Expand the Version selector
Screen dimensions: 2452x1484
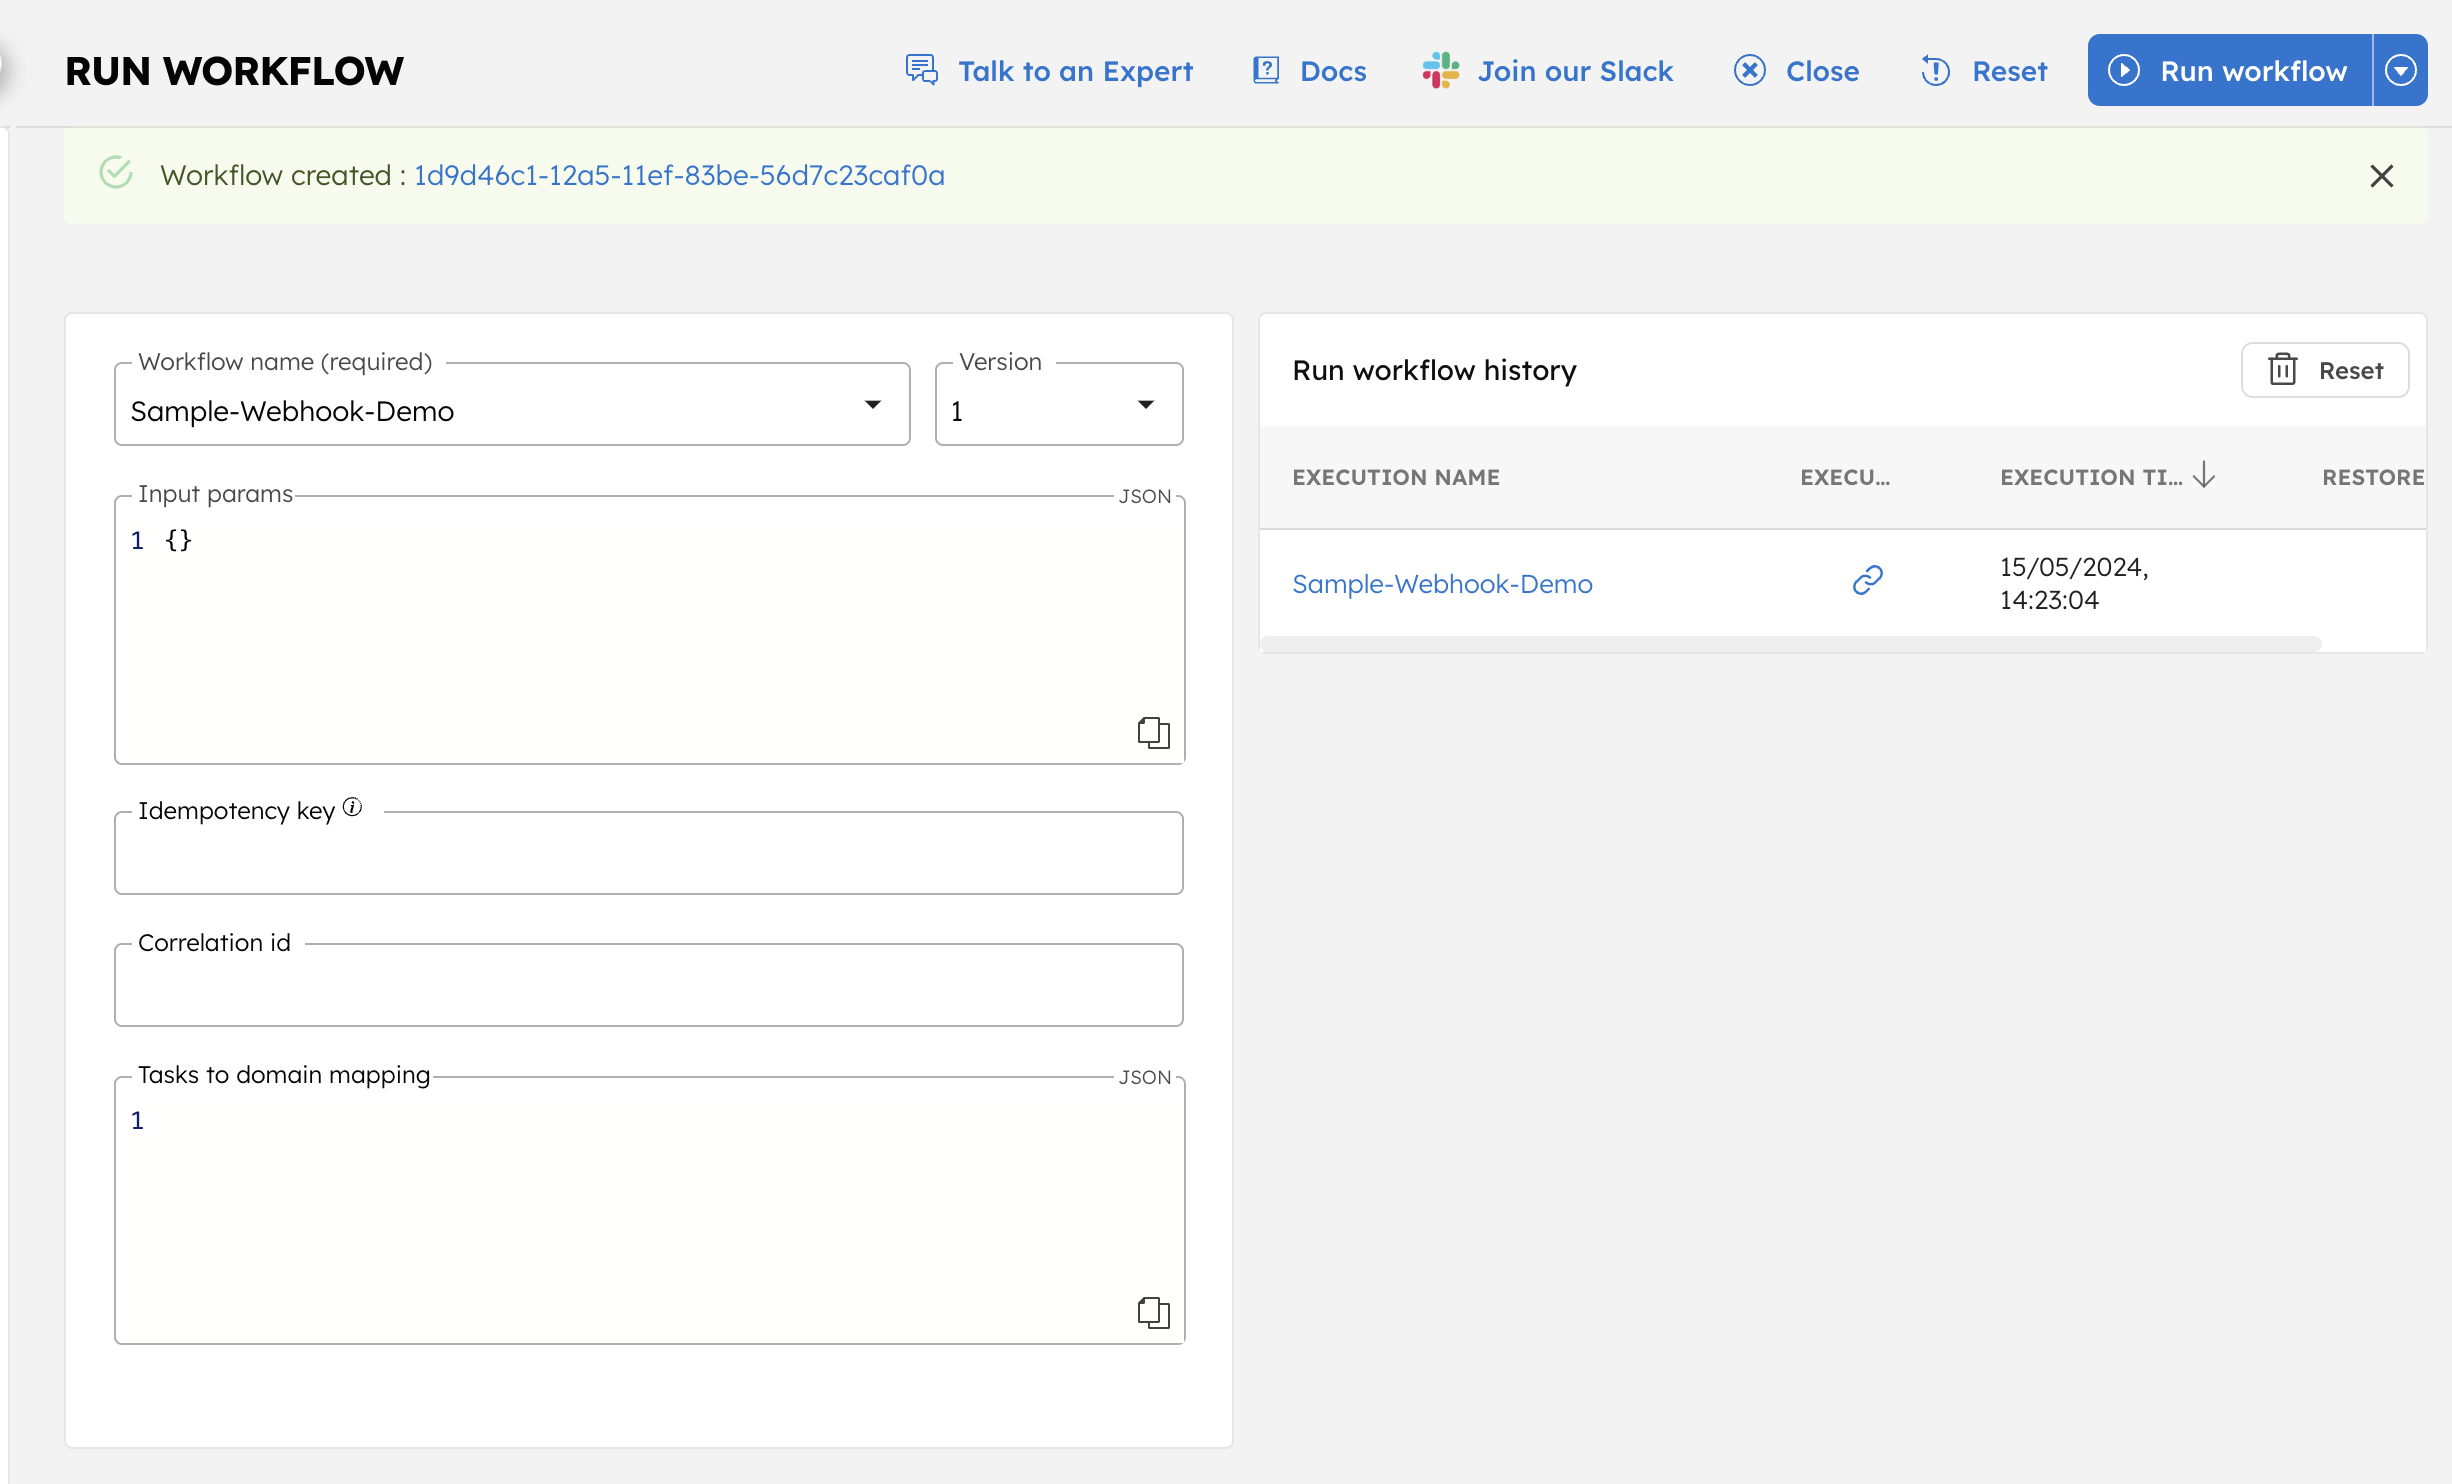point(1146,404)
